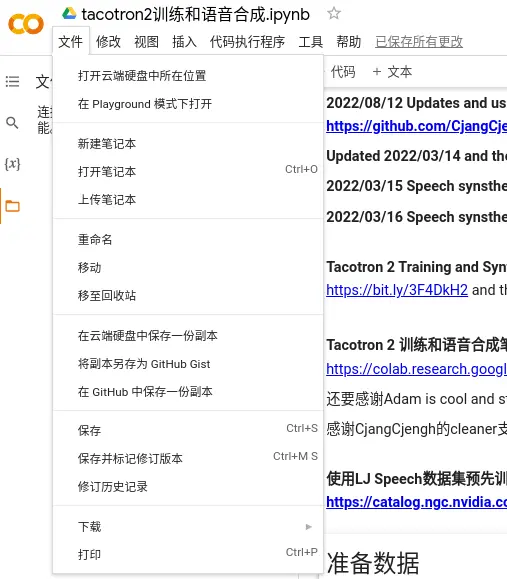Open the 文件 menu
This screenshot has width=507, height=579.
point(71,41)
